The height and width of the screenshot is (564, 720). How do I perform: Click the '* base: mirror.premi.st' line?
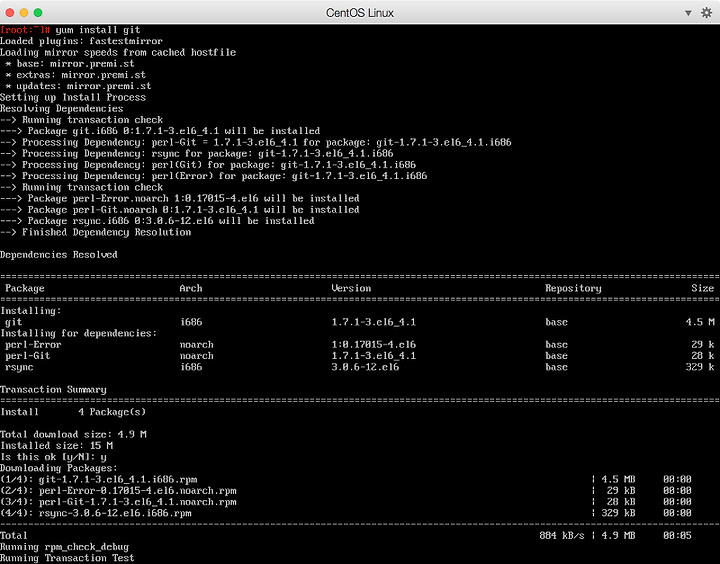(70, 64)
